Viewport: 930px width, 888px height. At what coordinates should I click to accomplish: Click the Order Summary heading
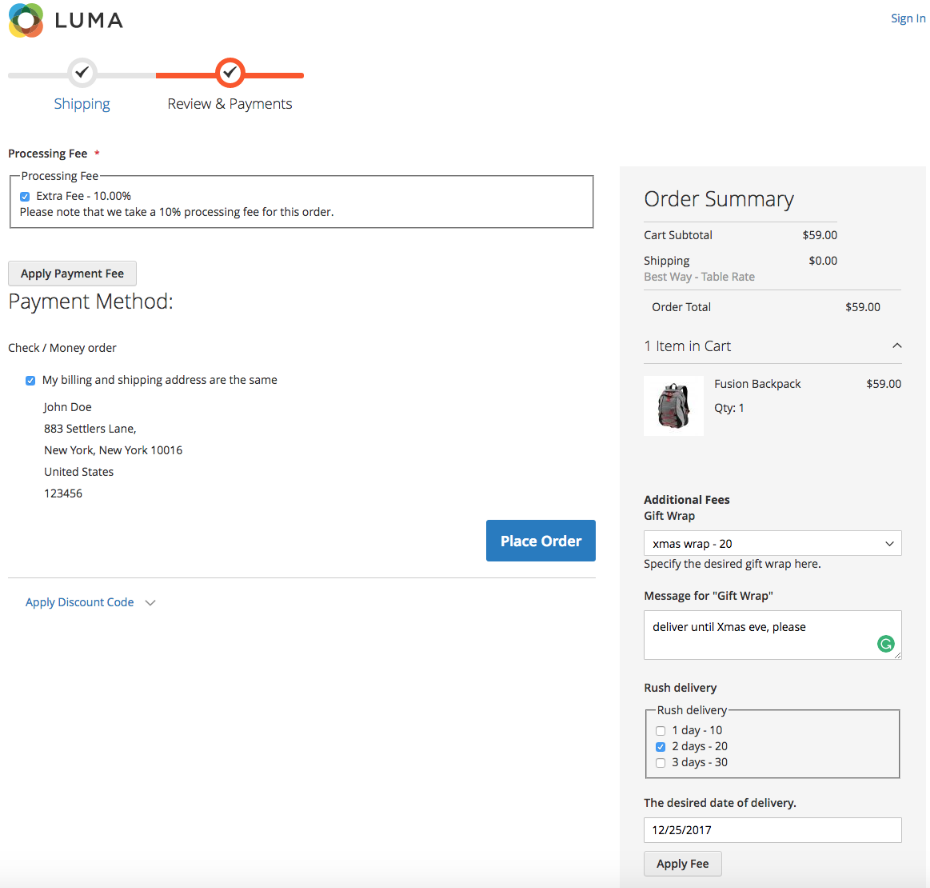pyautogui.click(x=719, y=199)
